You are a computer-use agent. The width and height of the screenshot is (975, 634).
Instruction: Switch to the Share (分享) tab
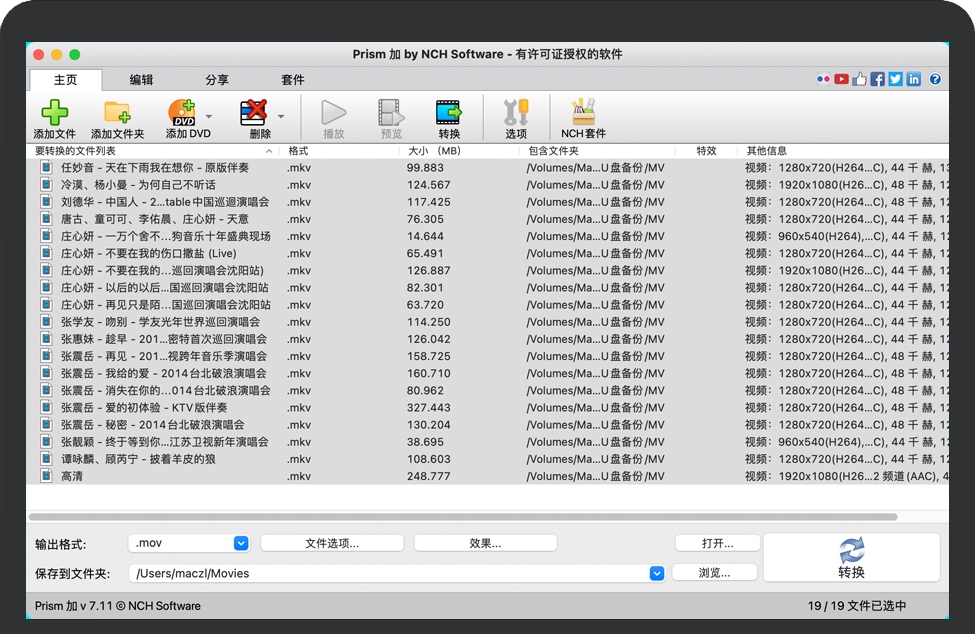click(x=217, y=80)
